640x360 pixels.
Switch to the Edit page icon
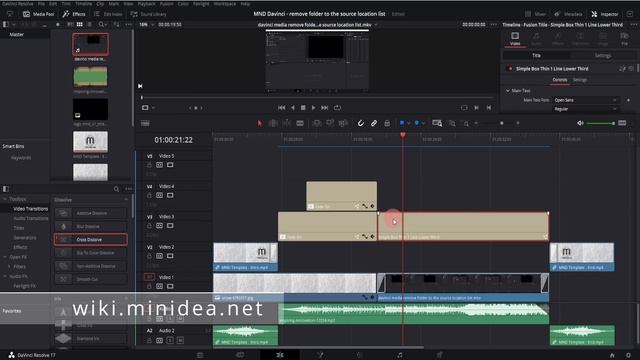coord(280,355)
